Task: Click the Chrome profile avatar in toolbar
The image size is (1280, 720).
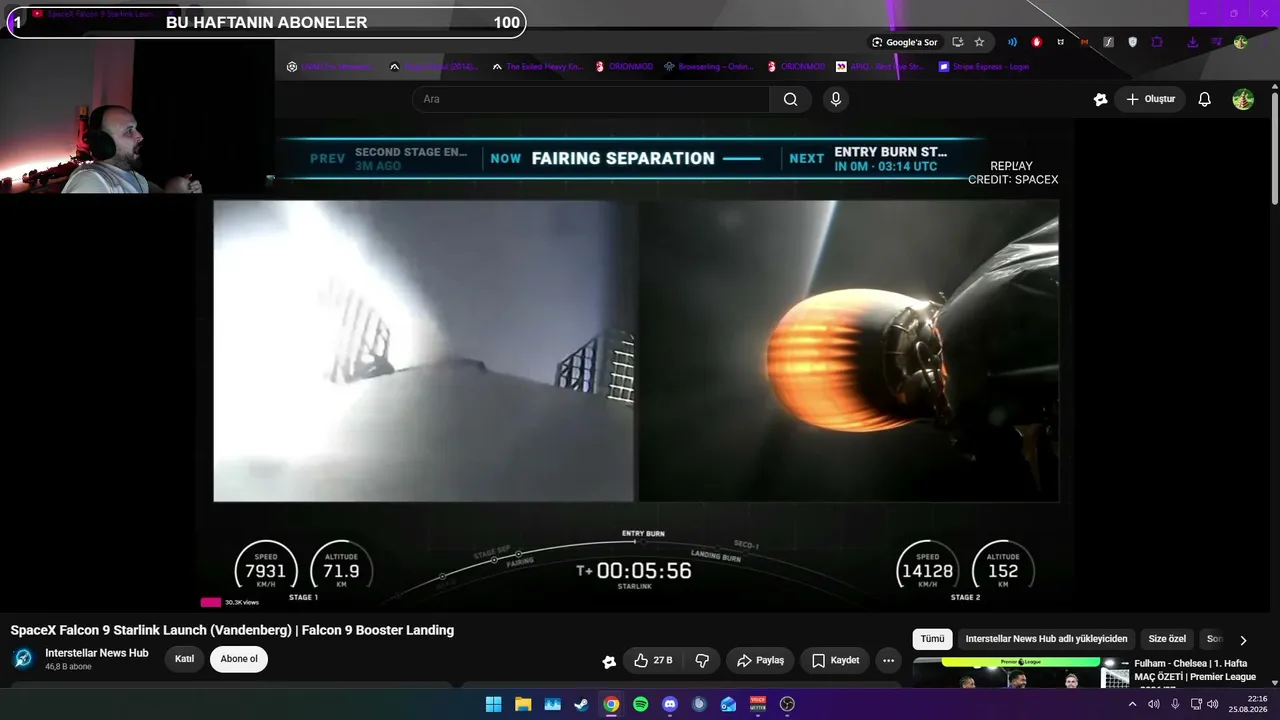Action: (x=1241, y=42)
